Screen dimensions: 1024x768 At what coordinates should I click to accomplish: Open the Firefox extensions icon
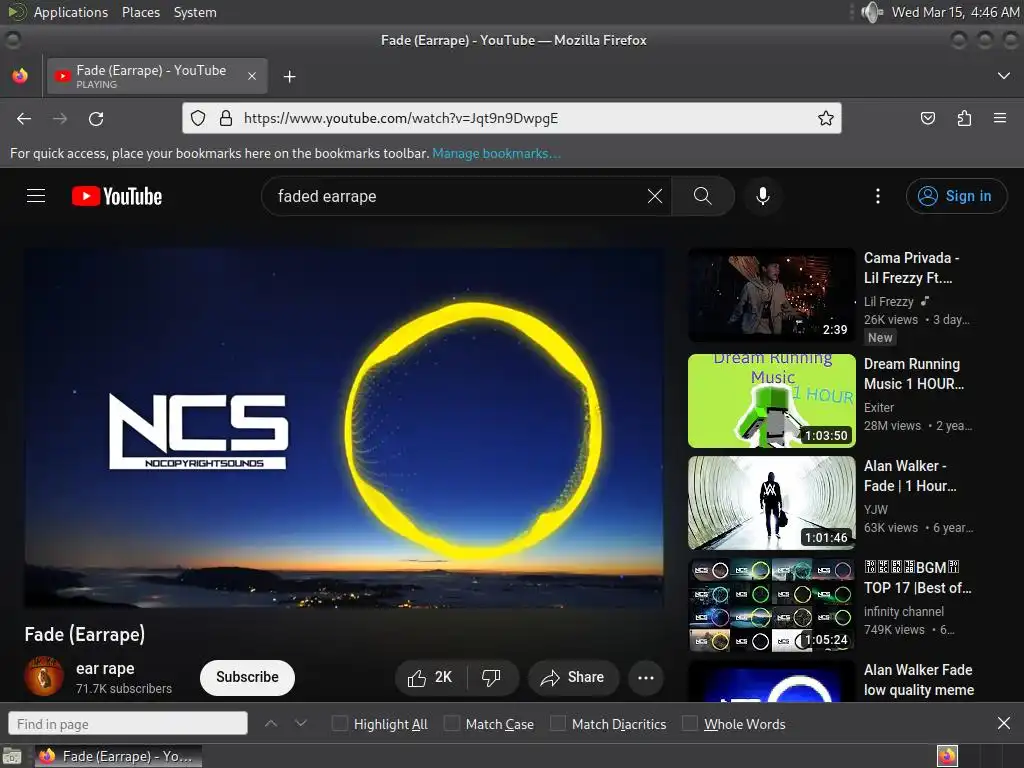coord(964,118)
